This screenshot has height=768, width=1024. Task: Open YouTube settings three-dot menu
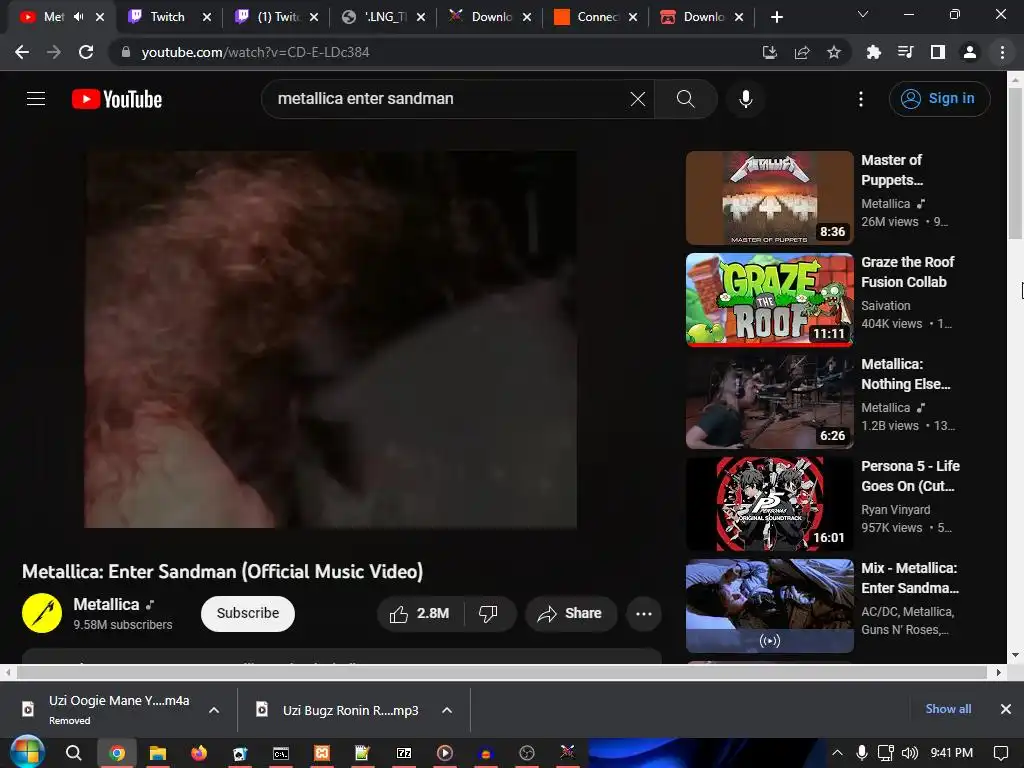(861, 99)
